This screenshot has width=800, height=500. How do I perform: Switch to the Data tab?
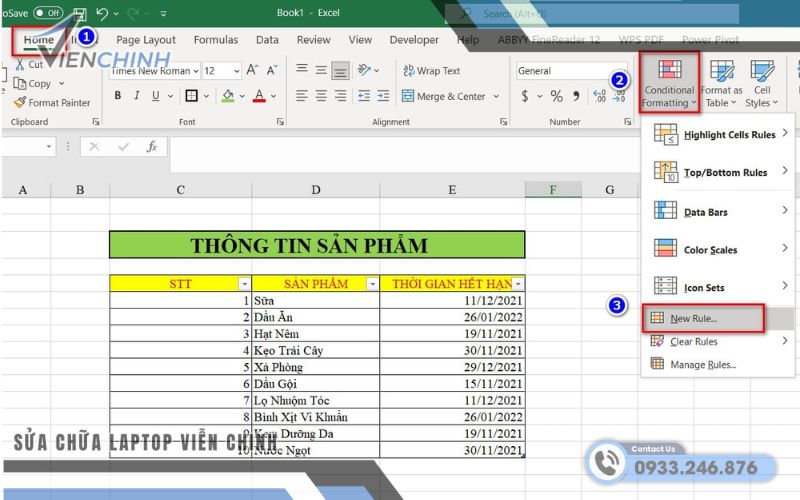coord(267,40)
